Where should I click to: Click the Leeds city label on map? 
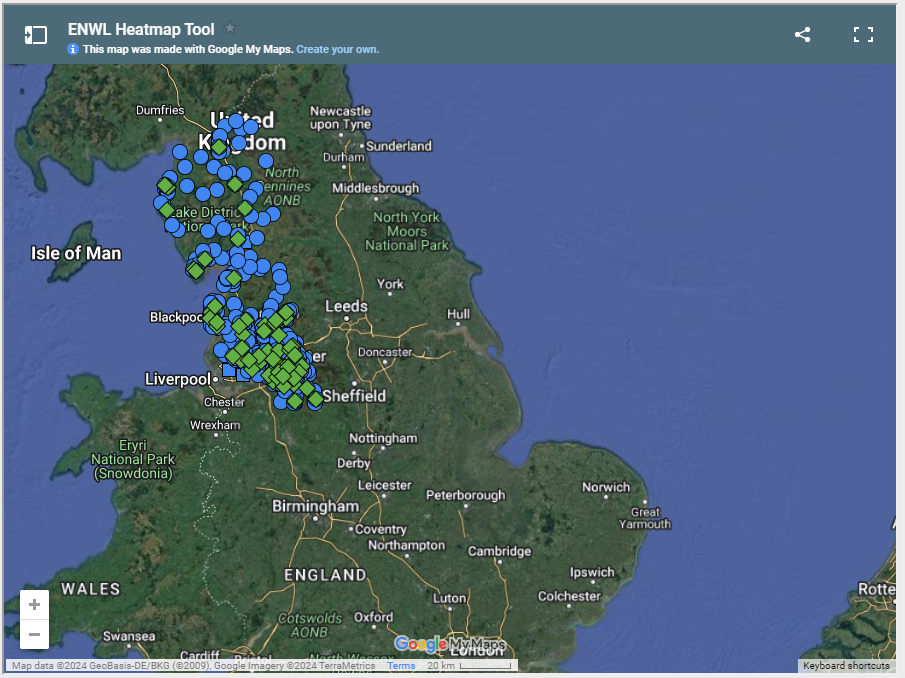pos(346,306)
